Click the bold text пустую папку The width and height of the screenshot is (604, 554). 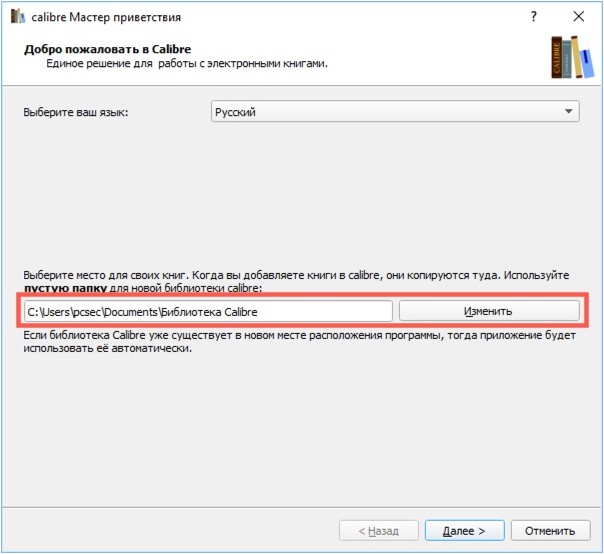65,288
